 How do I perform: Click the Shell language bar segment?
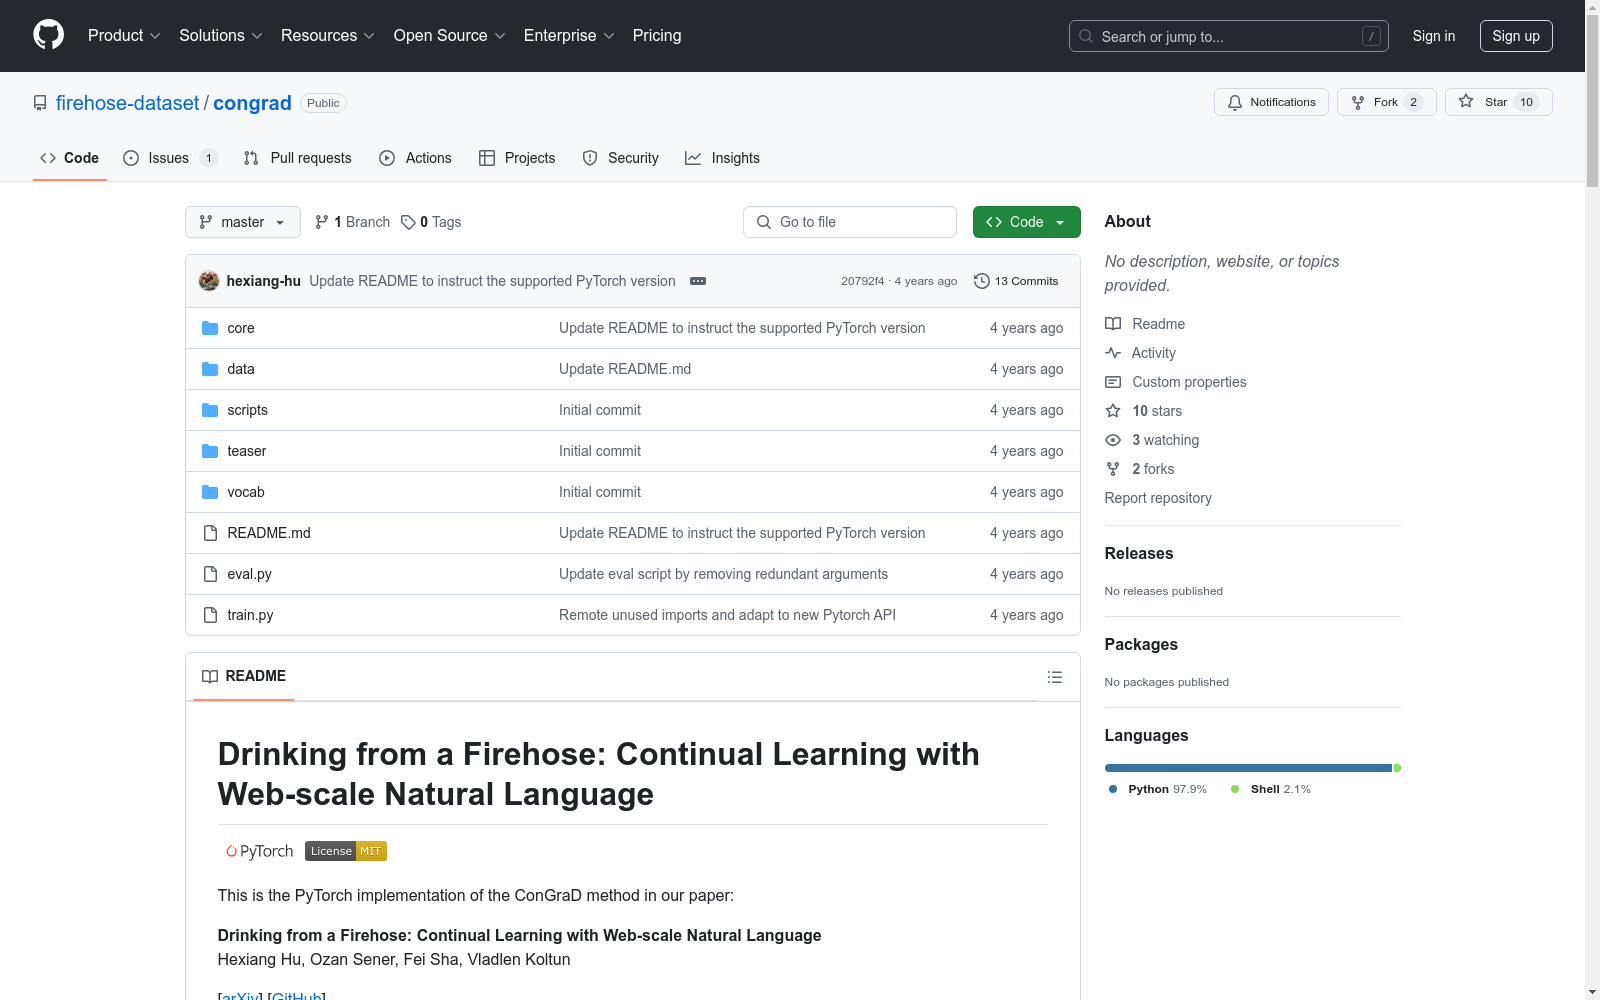1397,768
